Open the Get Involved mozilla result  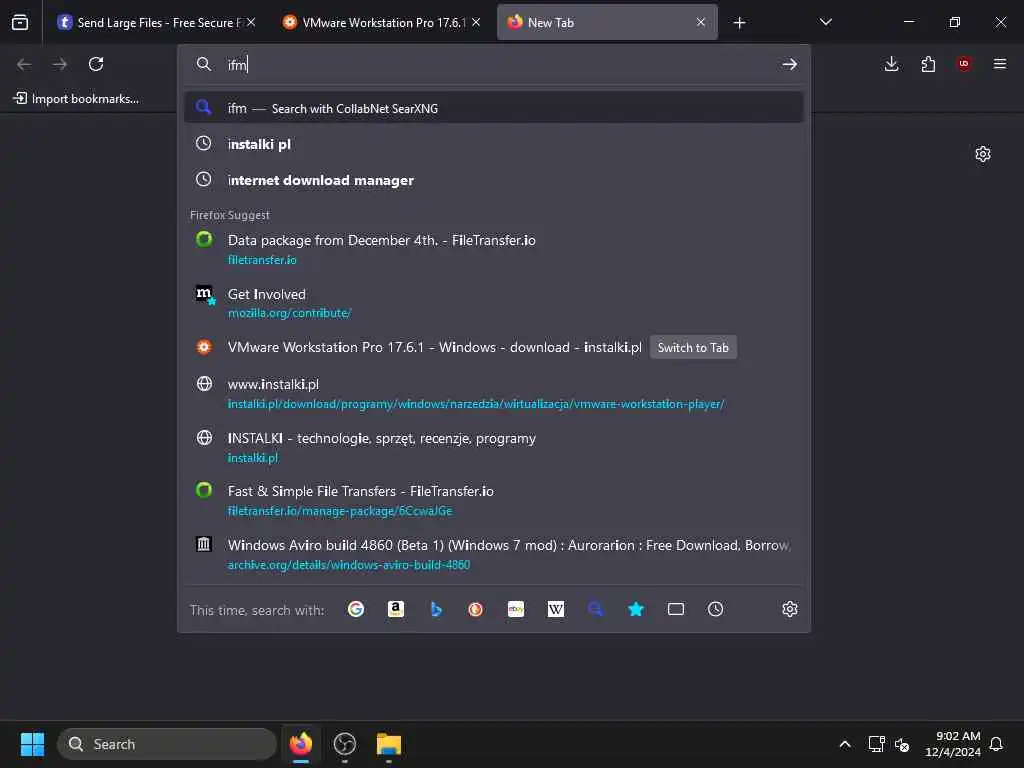click(x=494, y=303)
